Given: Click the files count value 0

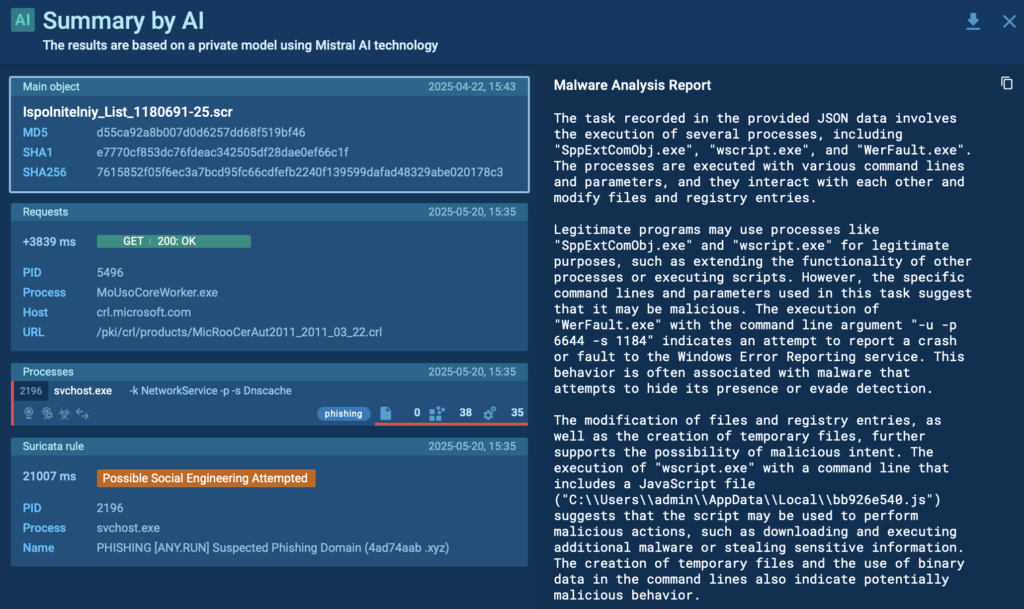Looking at the screenshot, I should (417, 413).
